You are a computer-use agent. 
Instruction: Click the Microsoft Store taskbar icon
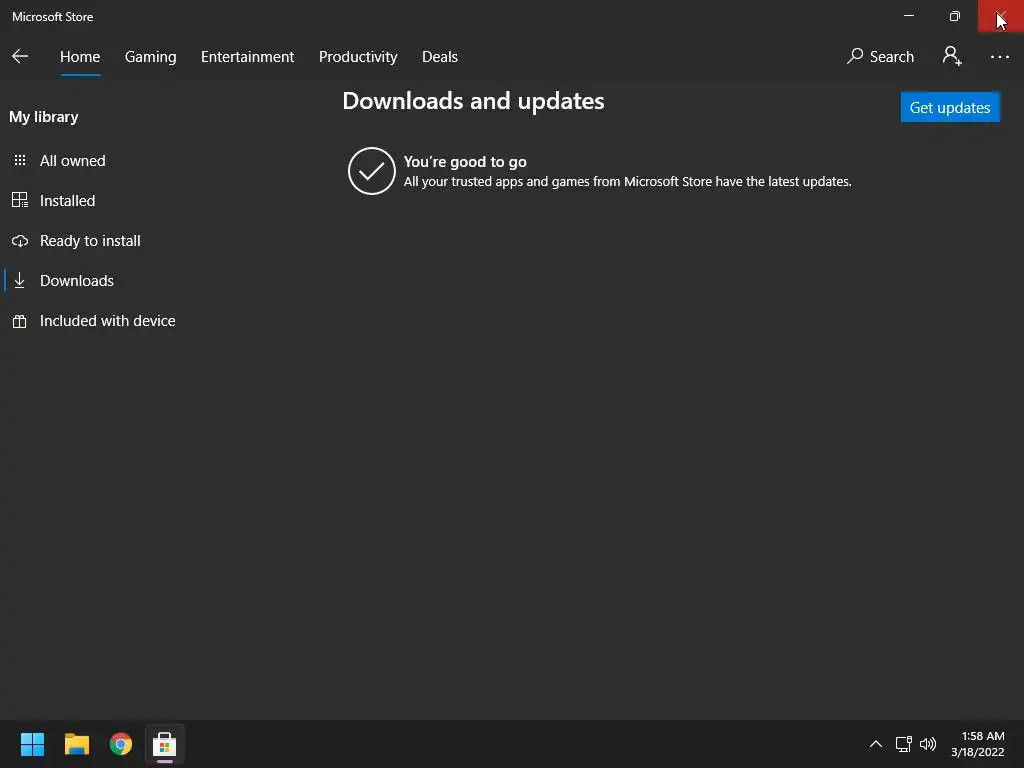click(x=165, y=744)
